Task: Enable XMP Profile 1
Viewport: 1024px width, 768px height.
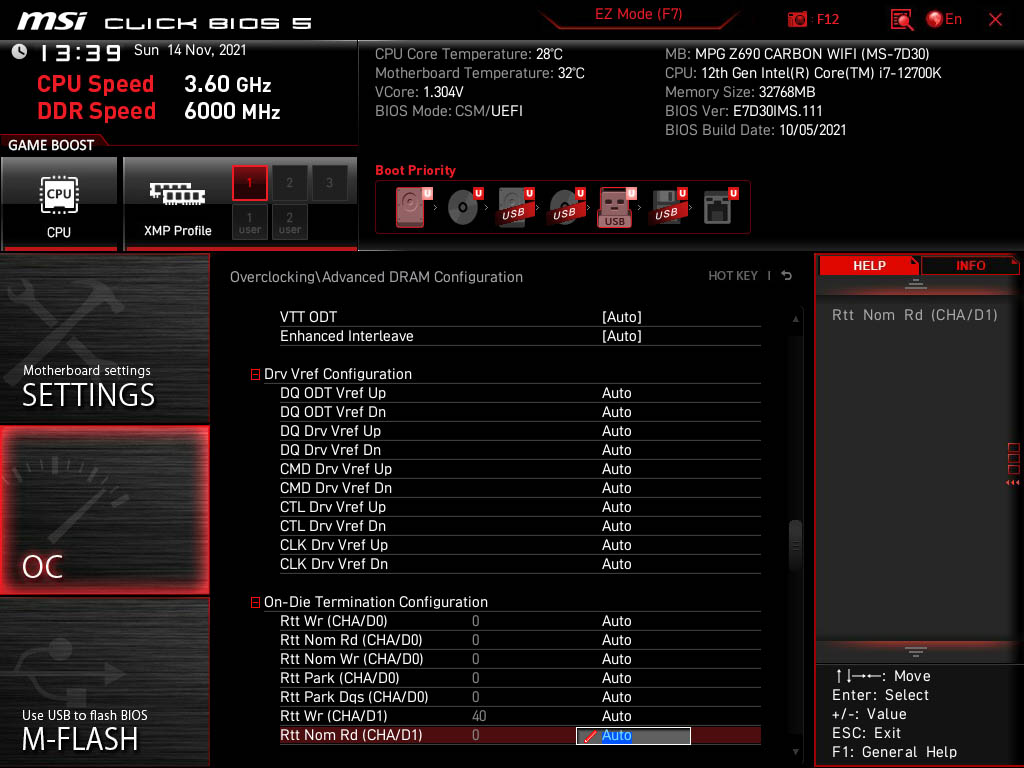Action: 250,183
